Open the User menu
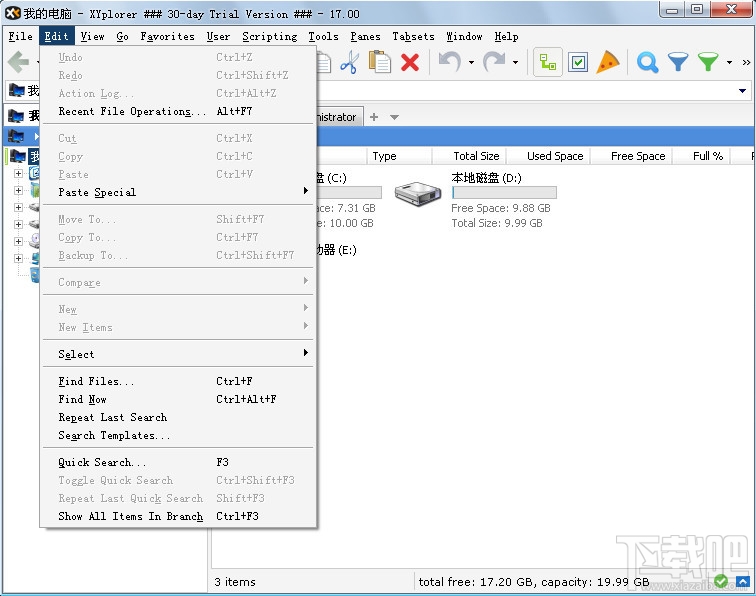 pos(218,36)
